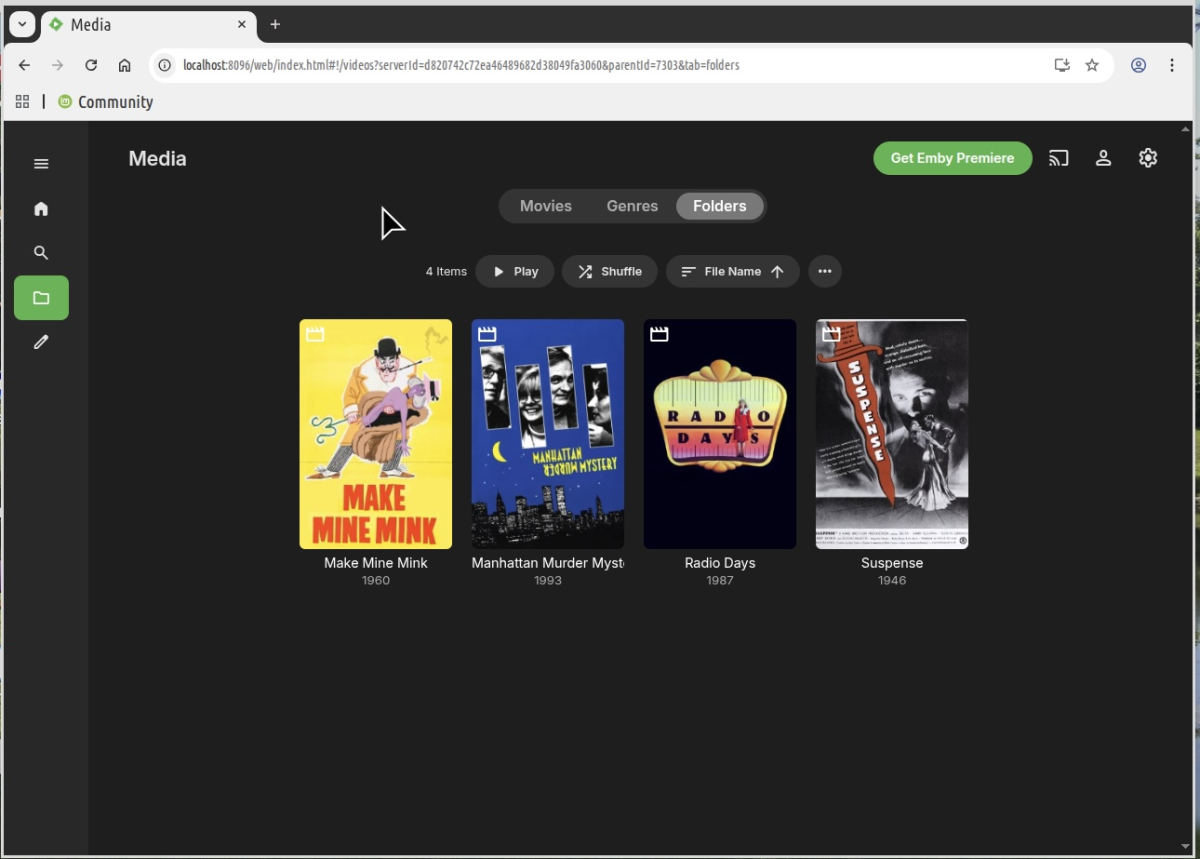Click the Suspense title text
Viewport: 1200px width, 859px height.
pyautogui.click(x=892, y=563)
